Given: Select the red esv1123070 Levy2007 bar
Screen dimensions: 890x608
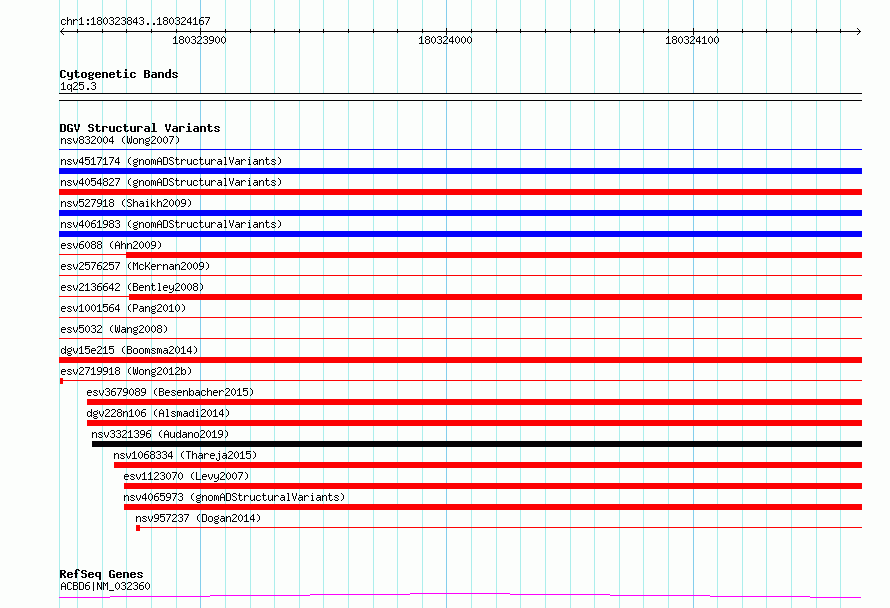Looking at the screenshot, I should pyautogui.click(x=493, y=486).
